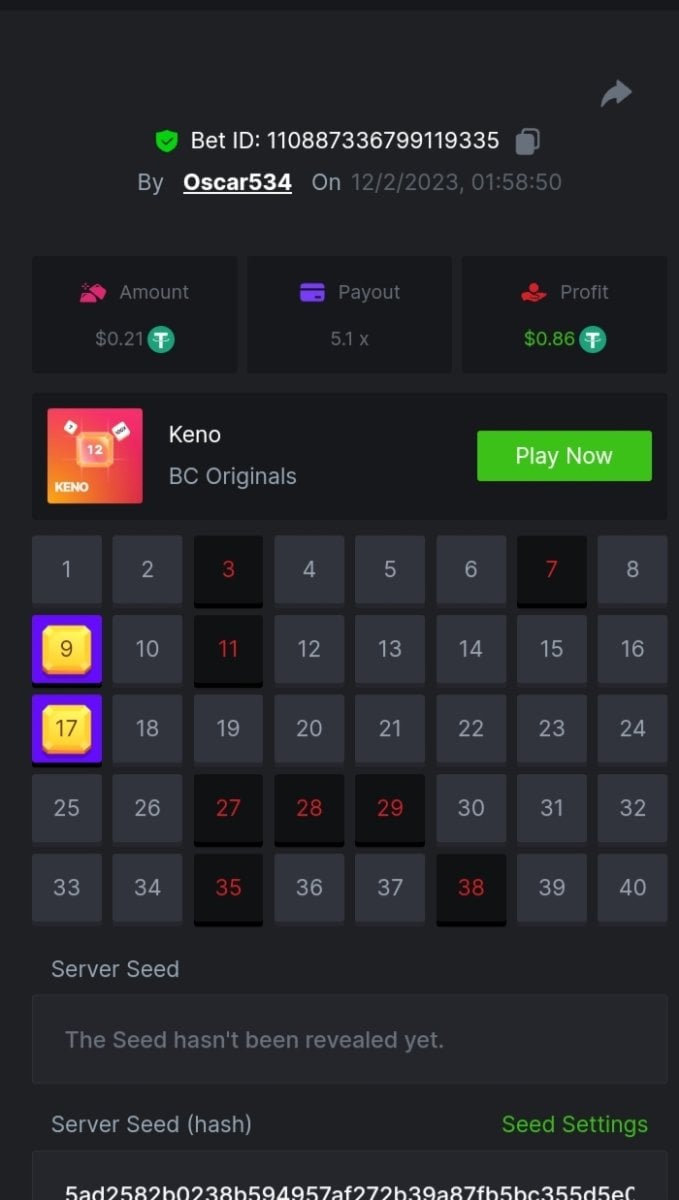Click the Play Now button
The image size is (679, 1200).
[564, 456]
